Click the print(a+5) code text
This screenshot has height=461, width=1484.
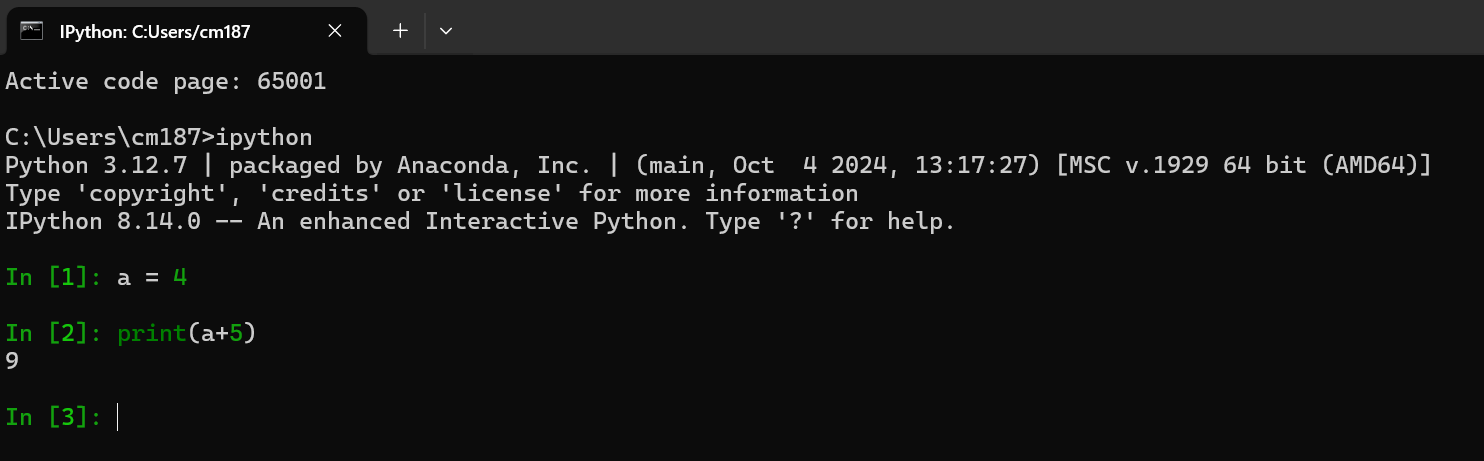(x=187, y=333)
